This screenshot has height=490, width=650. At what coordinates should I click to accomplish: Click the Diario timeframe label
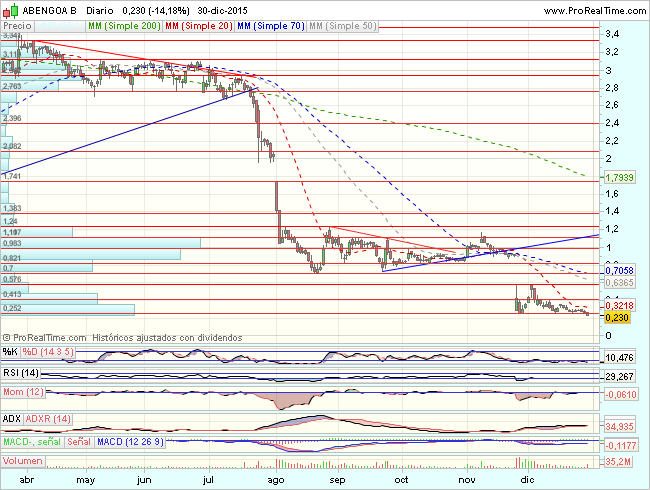[99, 11]
